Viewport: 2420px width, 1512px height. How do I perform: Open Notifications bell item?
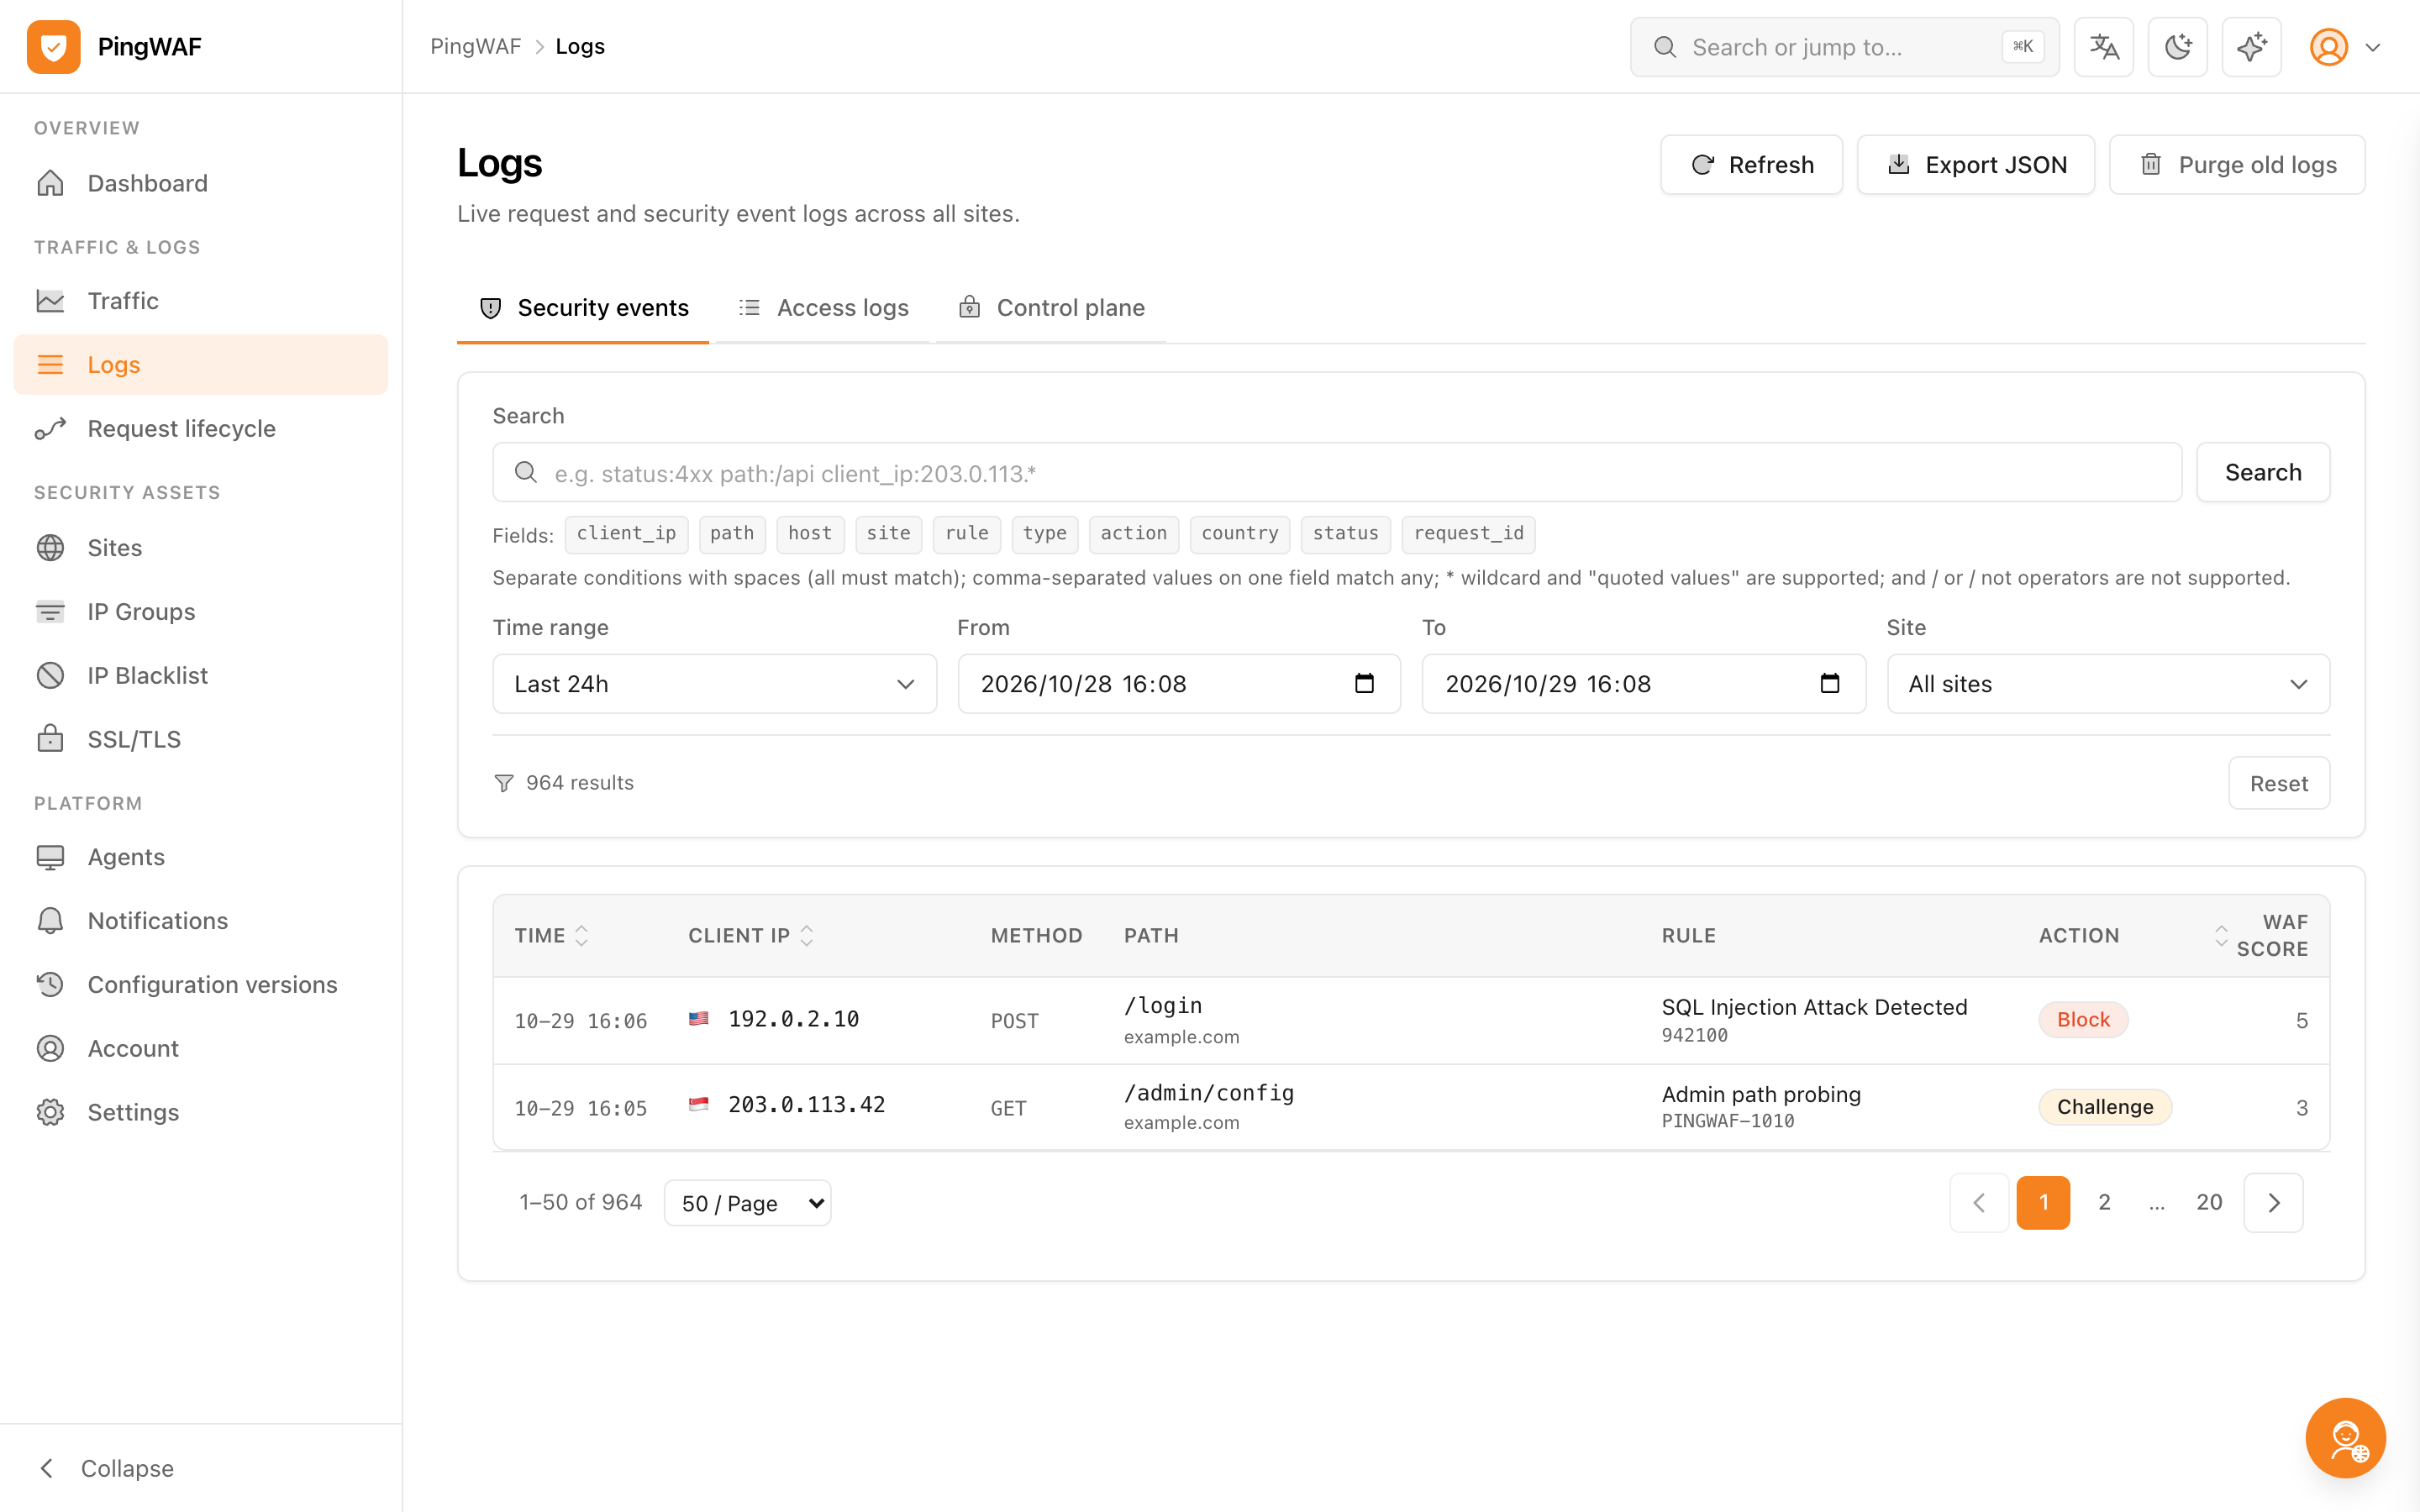pos(200,921)
